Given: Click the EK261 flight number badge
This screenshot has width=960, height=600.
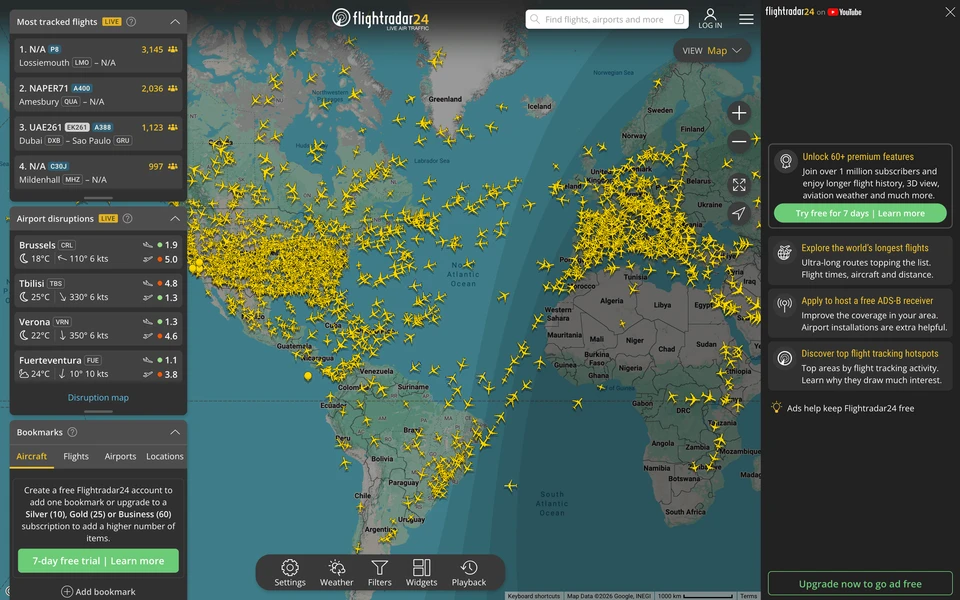Looking at the screenshot, I should (x=77, y=127).
